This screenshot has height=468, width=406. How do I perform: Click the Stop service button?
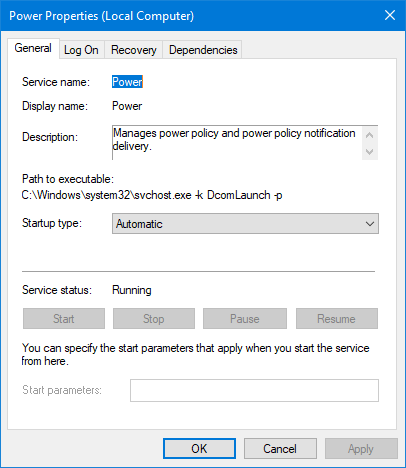[154, 319]
